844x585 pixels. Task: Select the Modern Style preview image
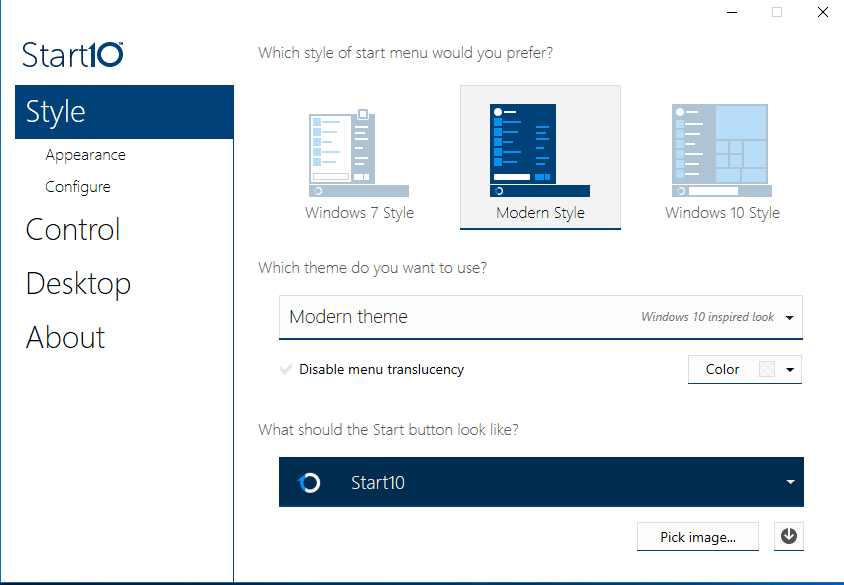click(x=540, y=148)
